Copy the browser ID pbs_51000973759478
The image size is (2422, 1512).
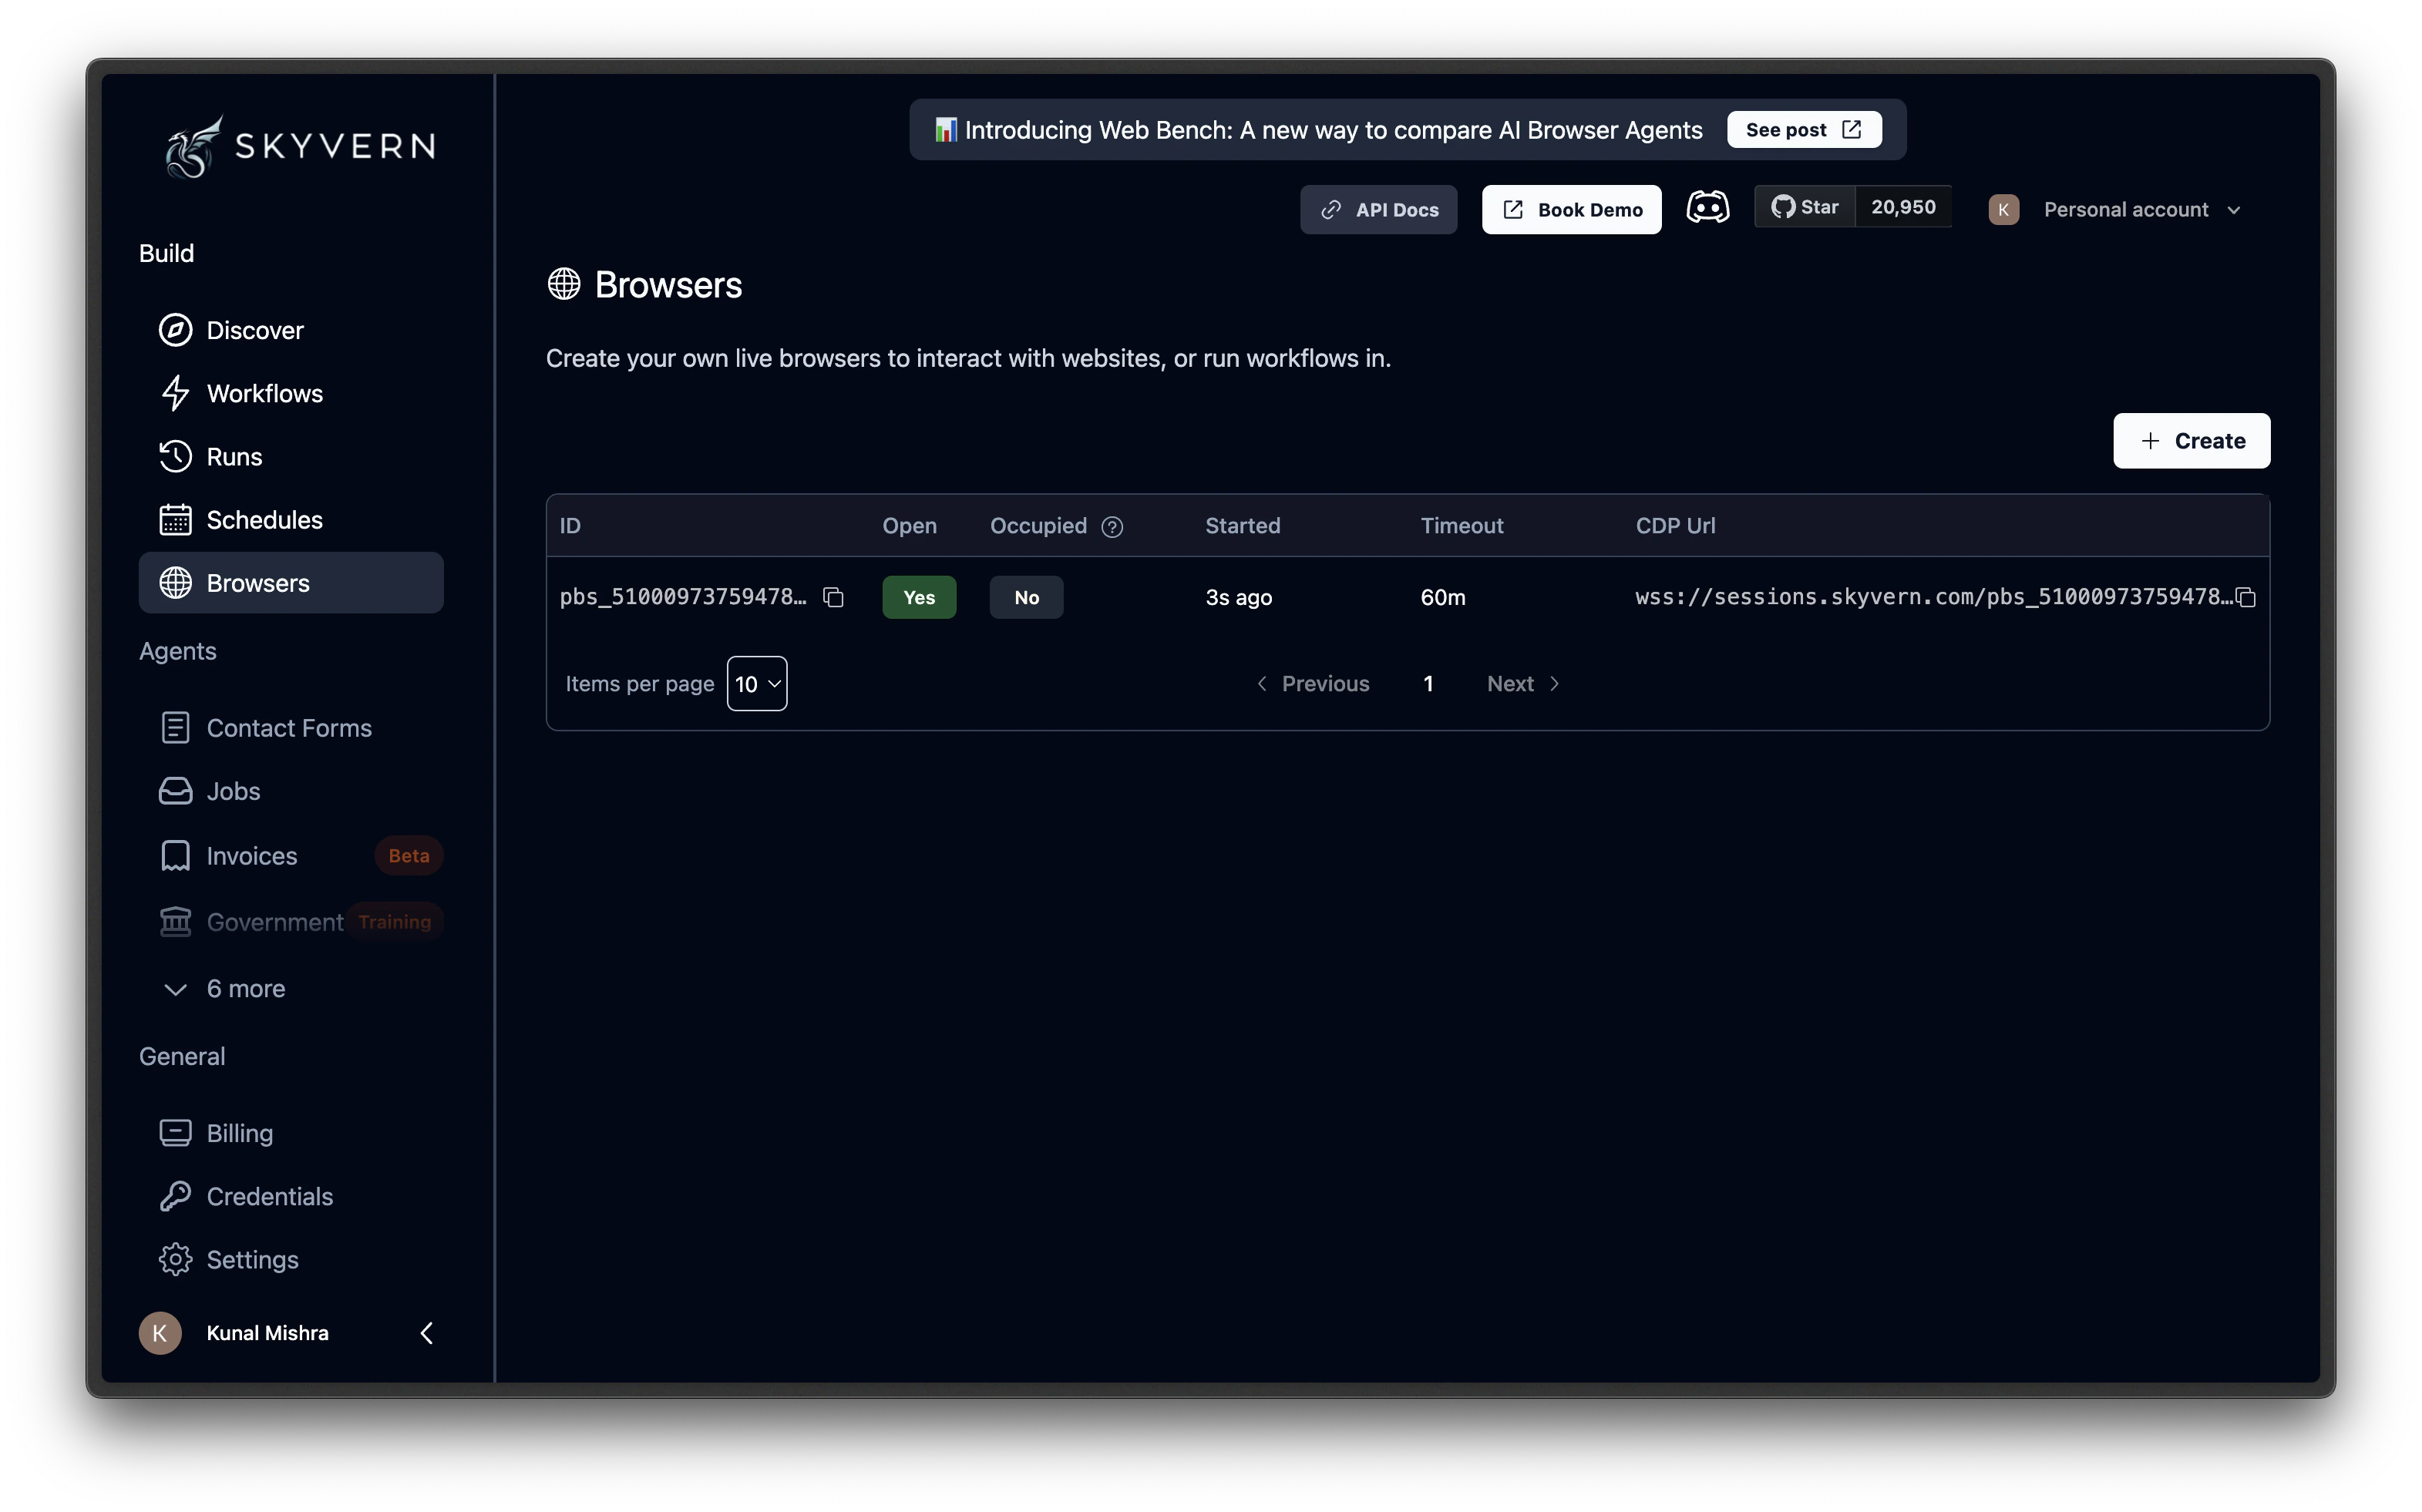point(834,596)
